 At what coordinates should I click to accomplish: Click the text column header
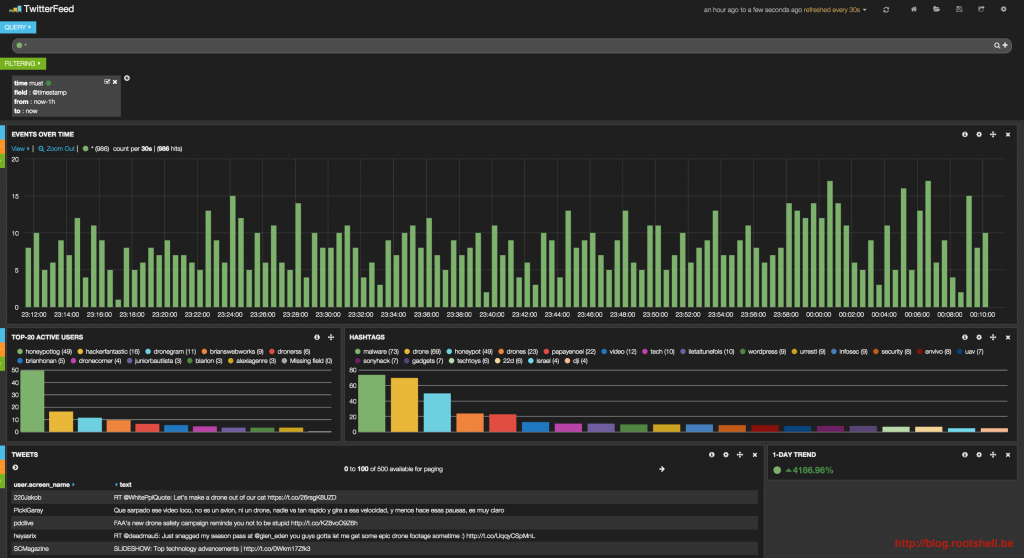click(x=123, y=485)
